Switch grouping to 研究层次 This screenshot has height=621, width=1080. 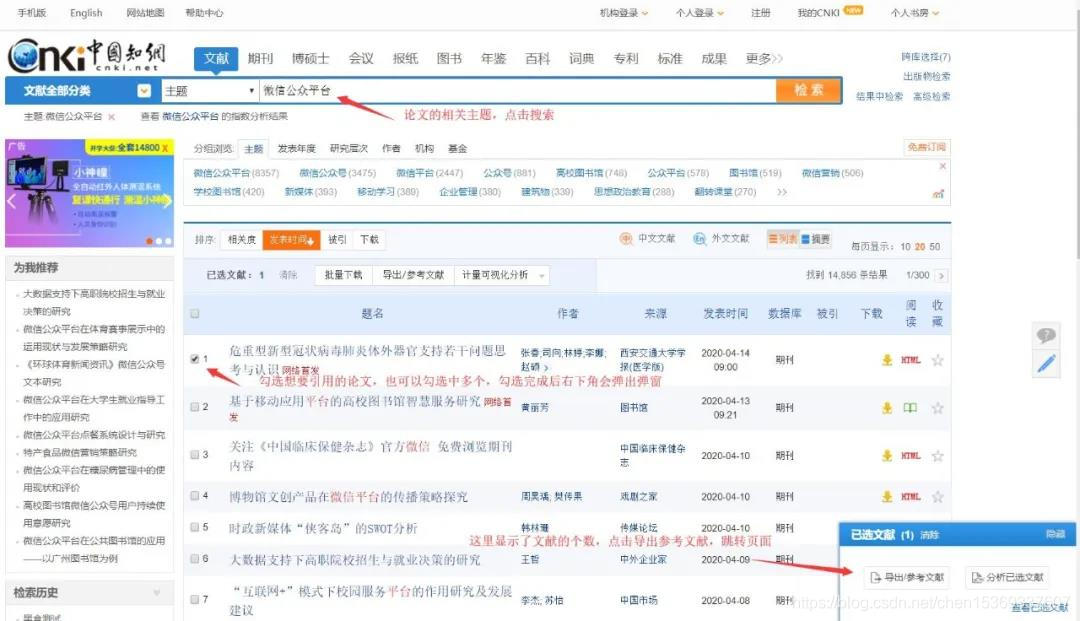click(x=349, y=149)
